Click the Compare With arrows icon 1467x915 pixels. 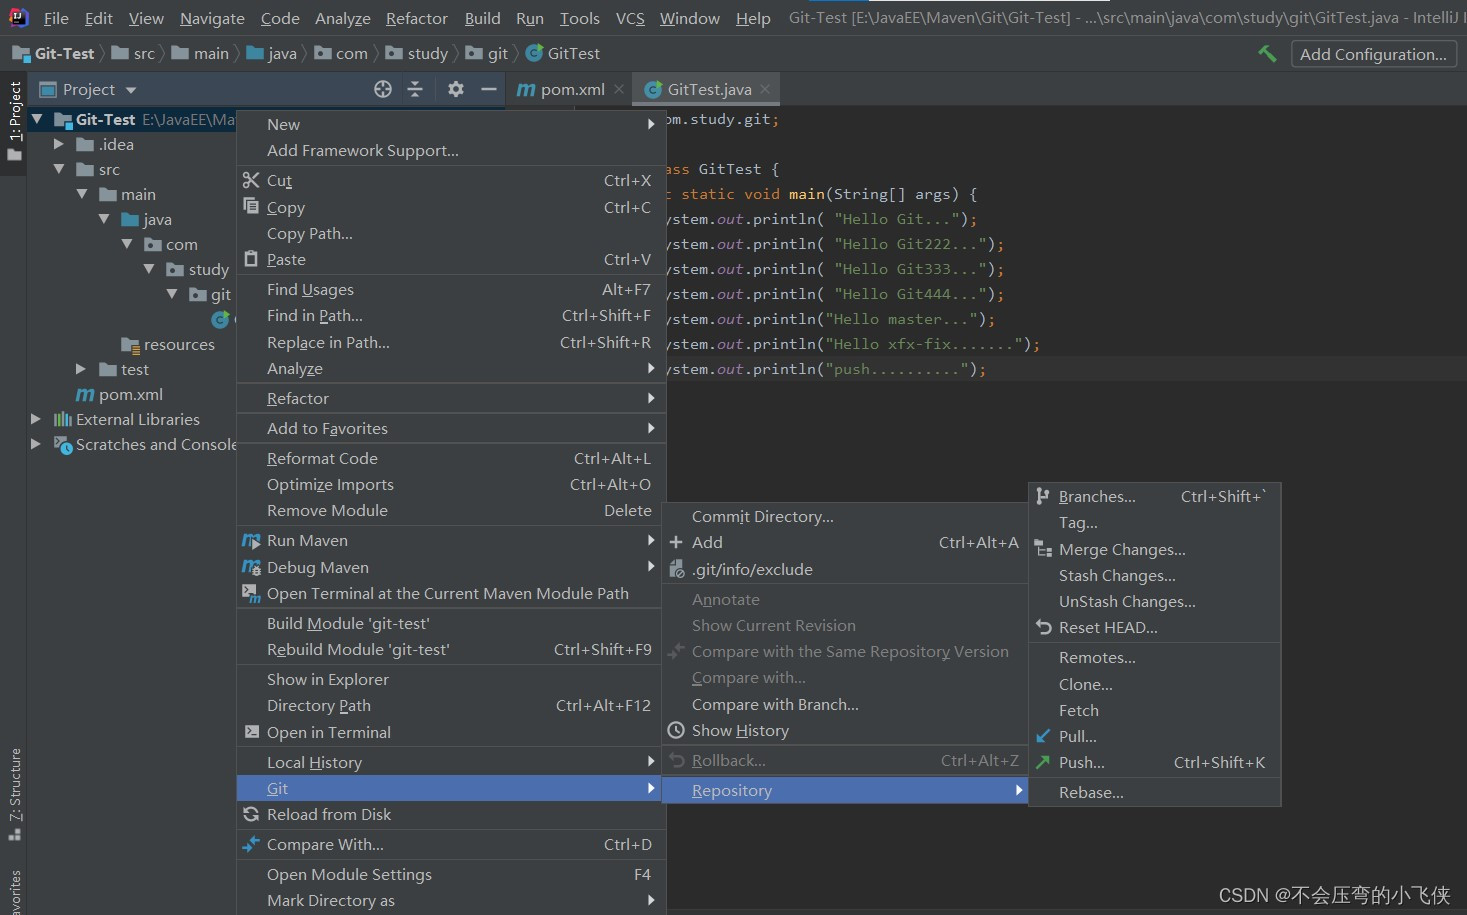[x=251, y=844]
